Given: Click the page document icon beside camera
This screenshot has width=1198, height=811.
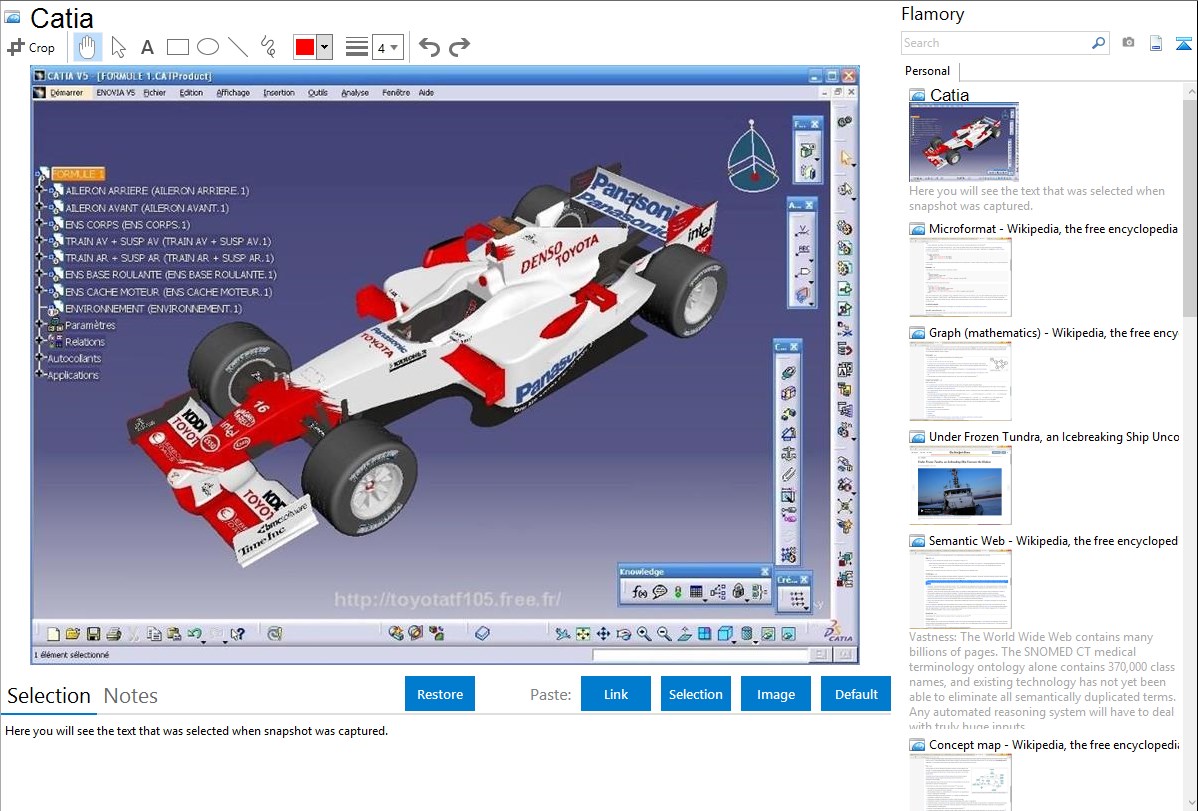Looking at the screenshot, I should [x=1156, y=43].
